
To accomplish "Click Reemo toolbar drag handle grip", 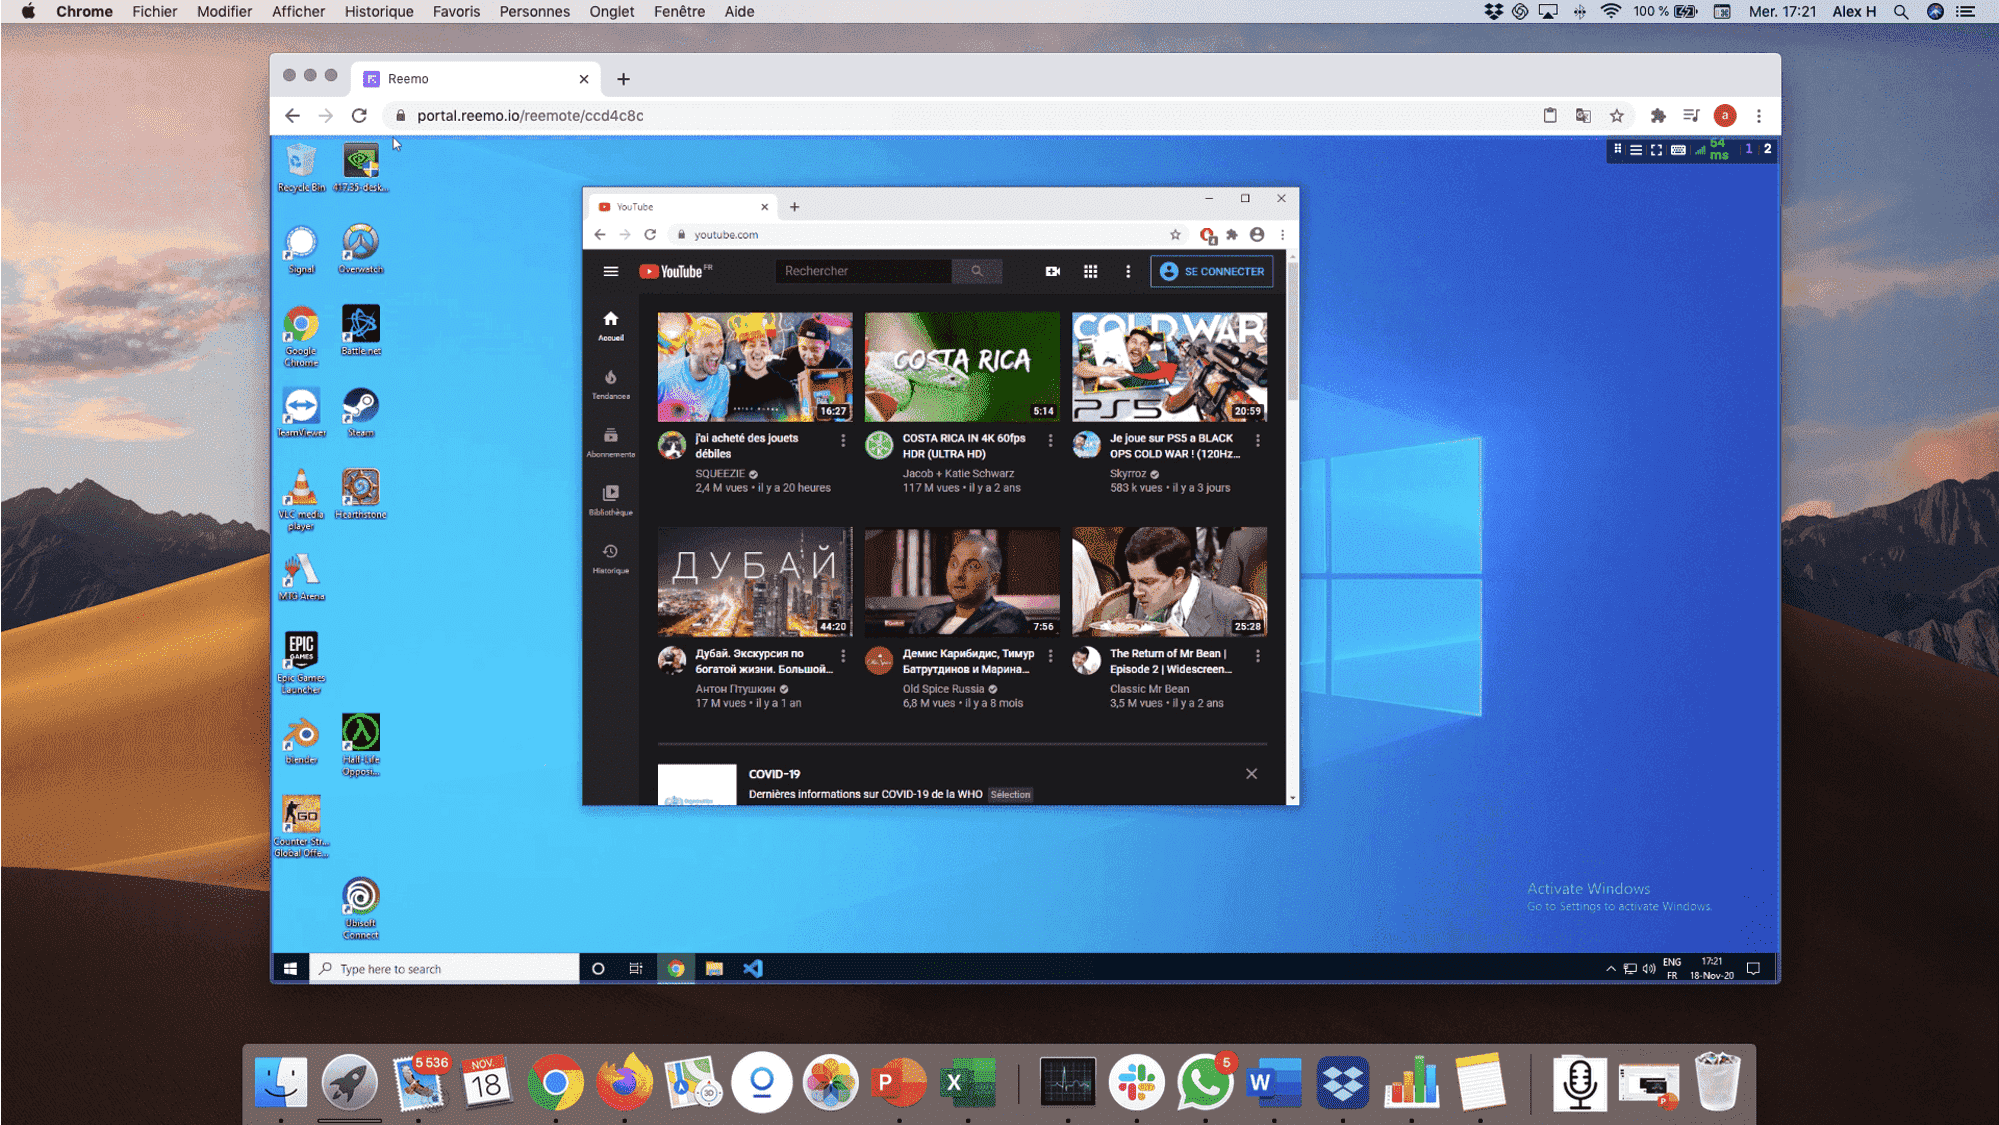I will [x=1618, y=150].
